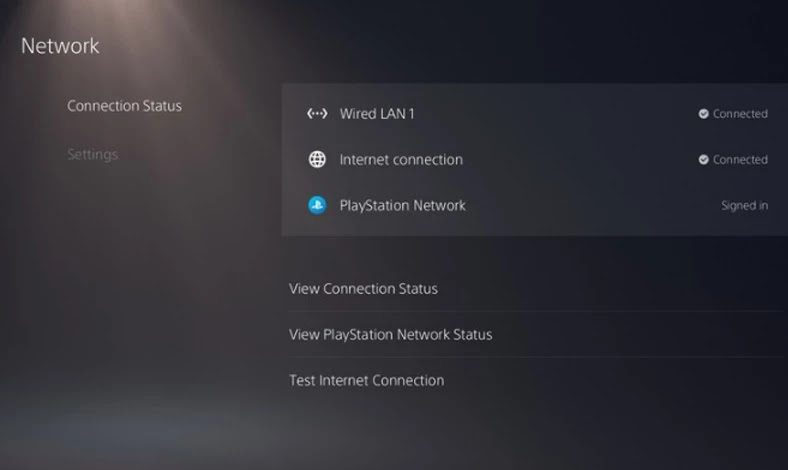Click the checkmark icon beside Internet connection Connected
788x470 pixels.
tap(704, 159)
